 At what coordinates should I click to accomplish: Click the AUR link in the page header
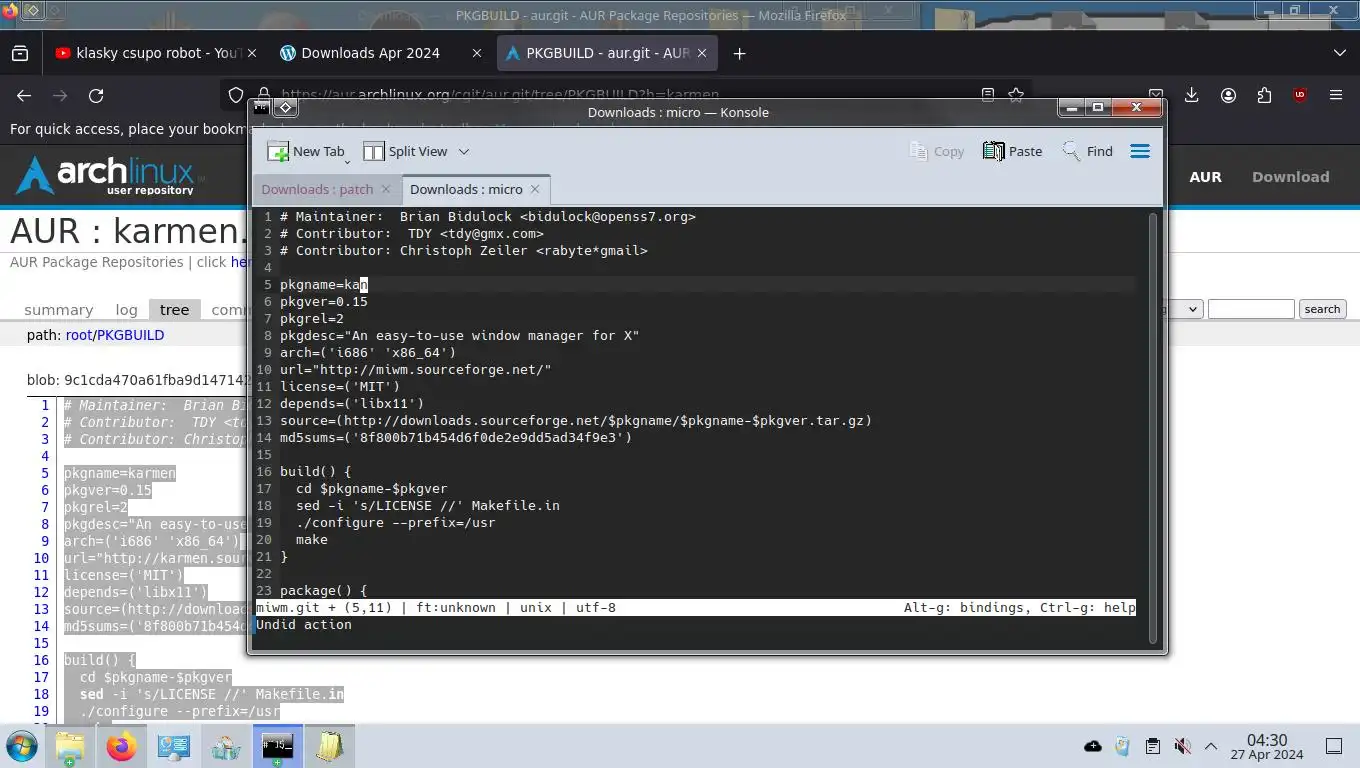pos(1205,177)
